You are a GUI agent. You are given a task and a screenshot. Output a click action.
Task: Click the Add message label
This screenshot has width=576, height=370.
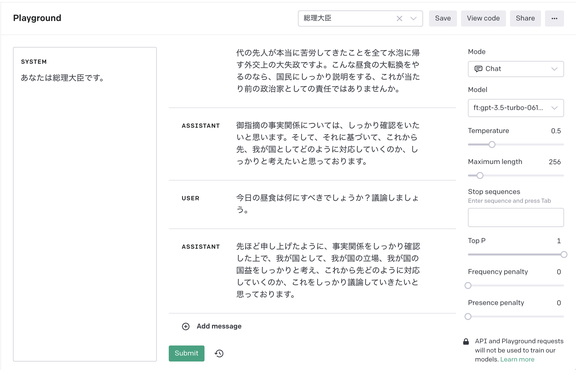coord(219,326)
